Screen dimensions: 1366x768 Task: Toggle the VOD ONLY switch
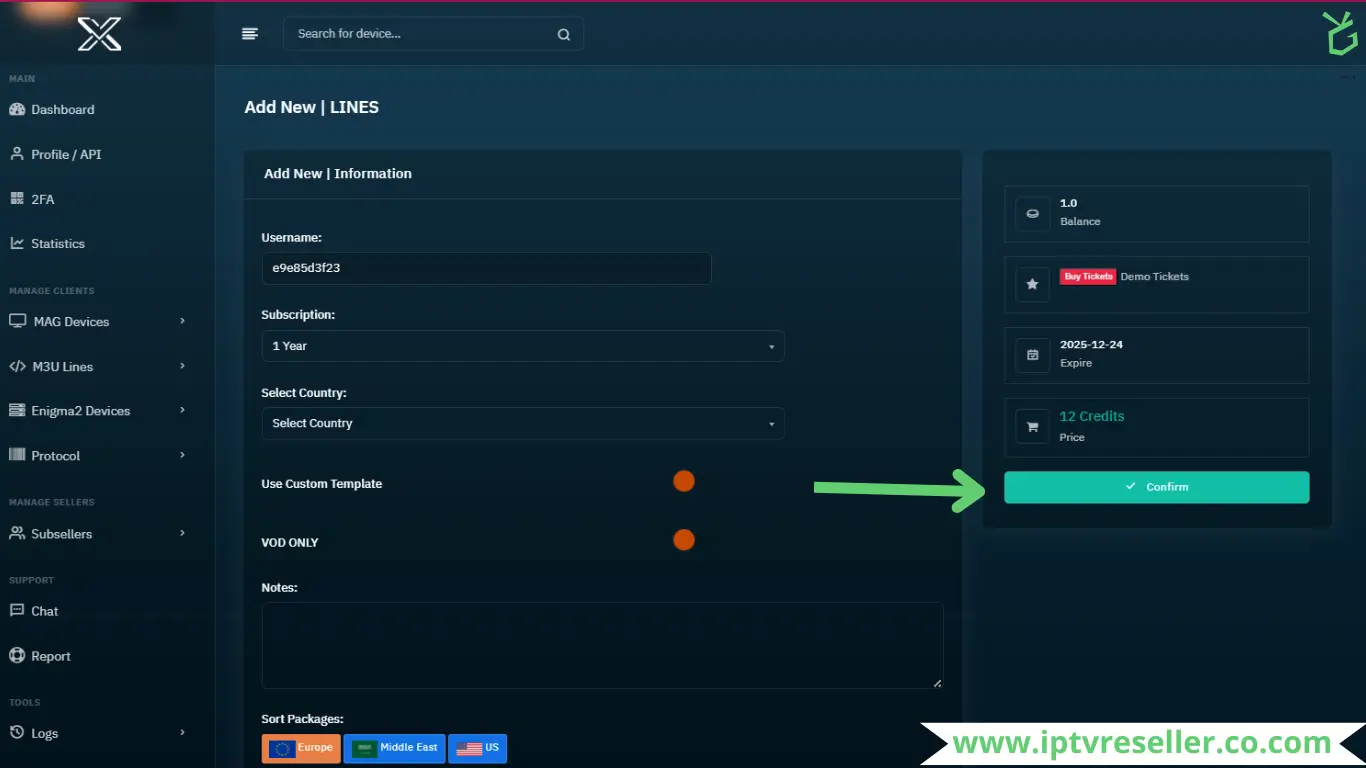684,540
